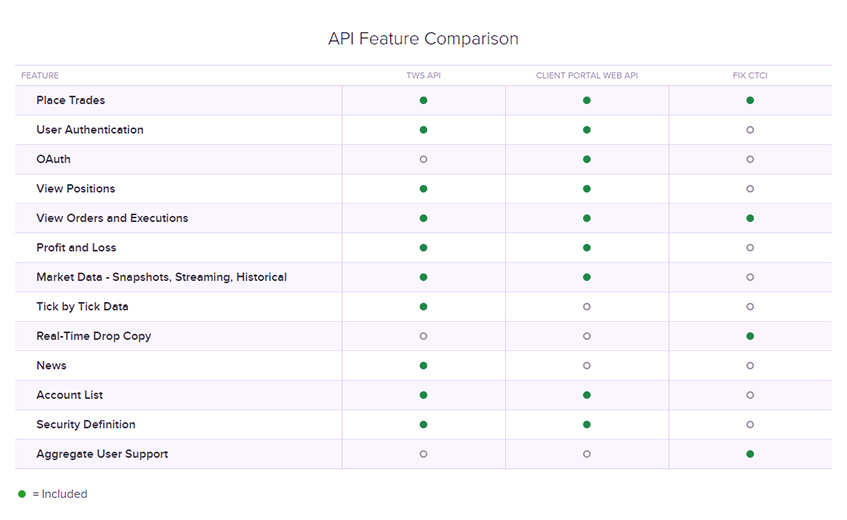Viewport: 847px width, 520px height.
Task: Select the Place Trades feature label
Action: click(x=71, y=100)
